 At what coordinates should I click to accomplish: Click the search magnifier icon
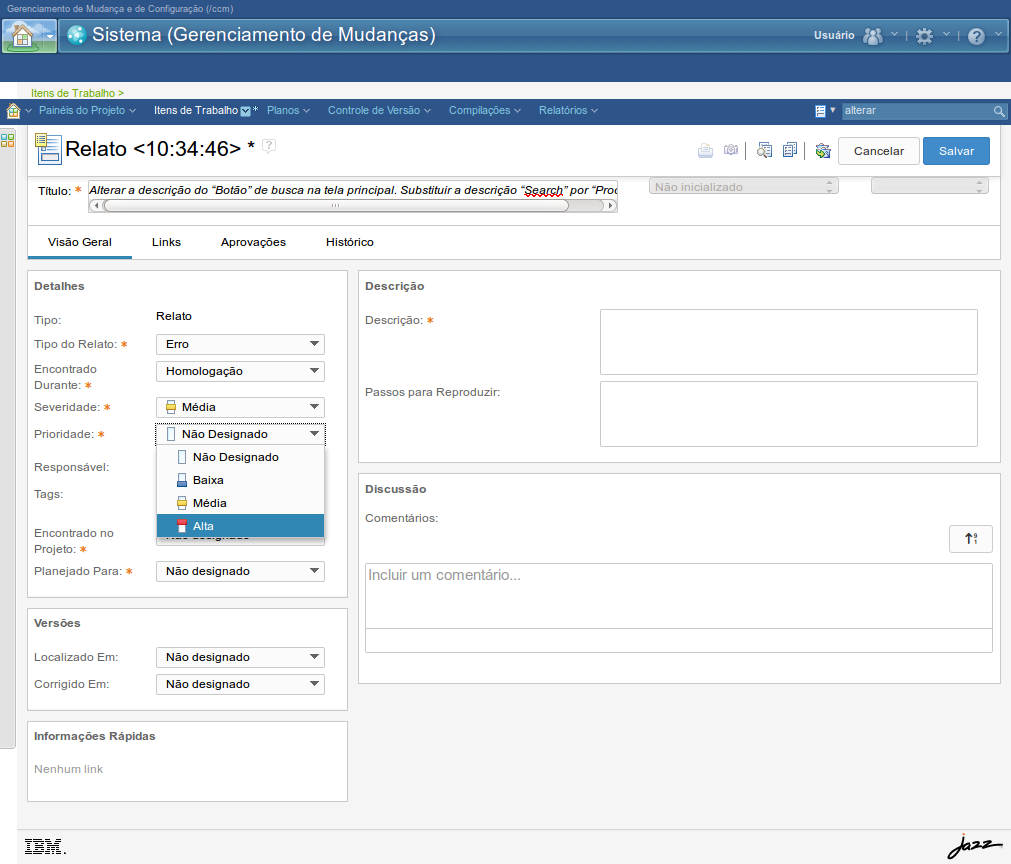(999, 111)
